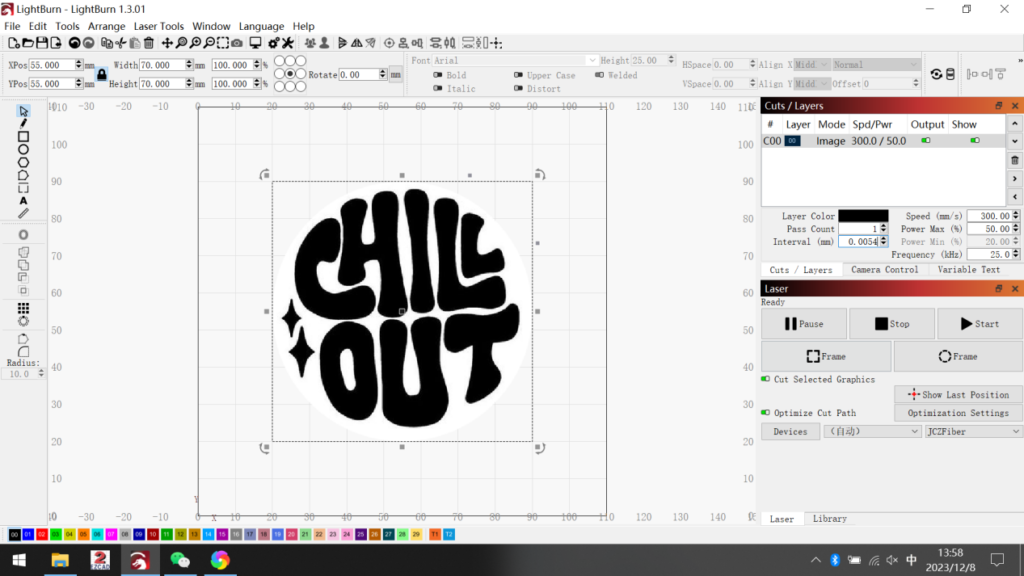Viewport: 1024px width, 576px height.
Task: Select the Rectangle drawing tool
Action: pos(24,137)
